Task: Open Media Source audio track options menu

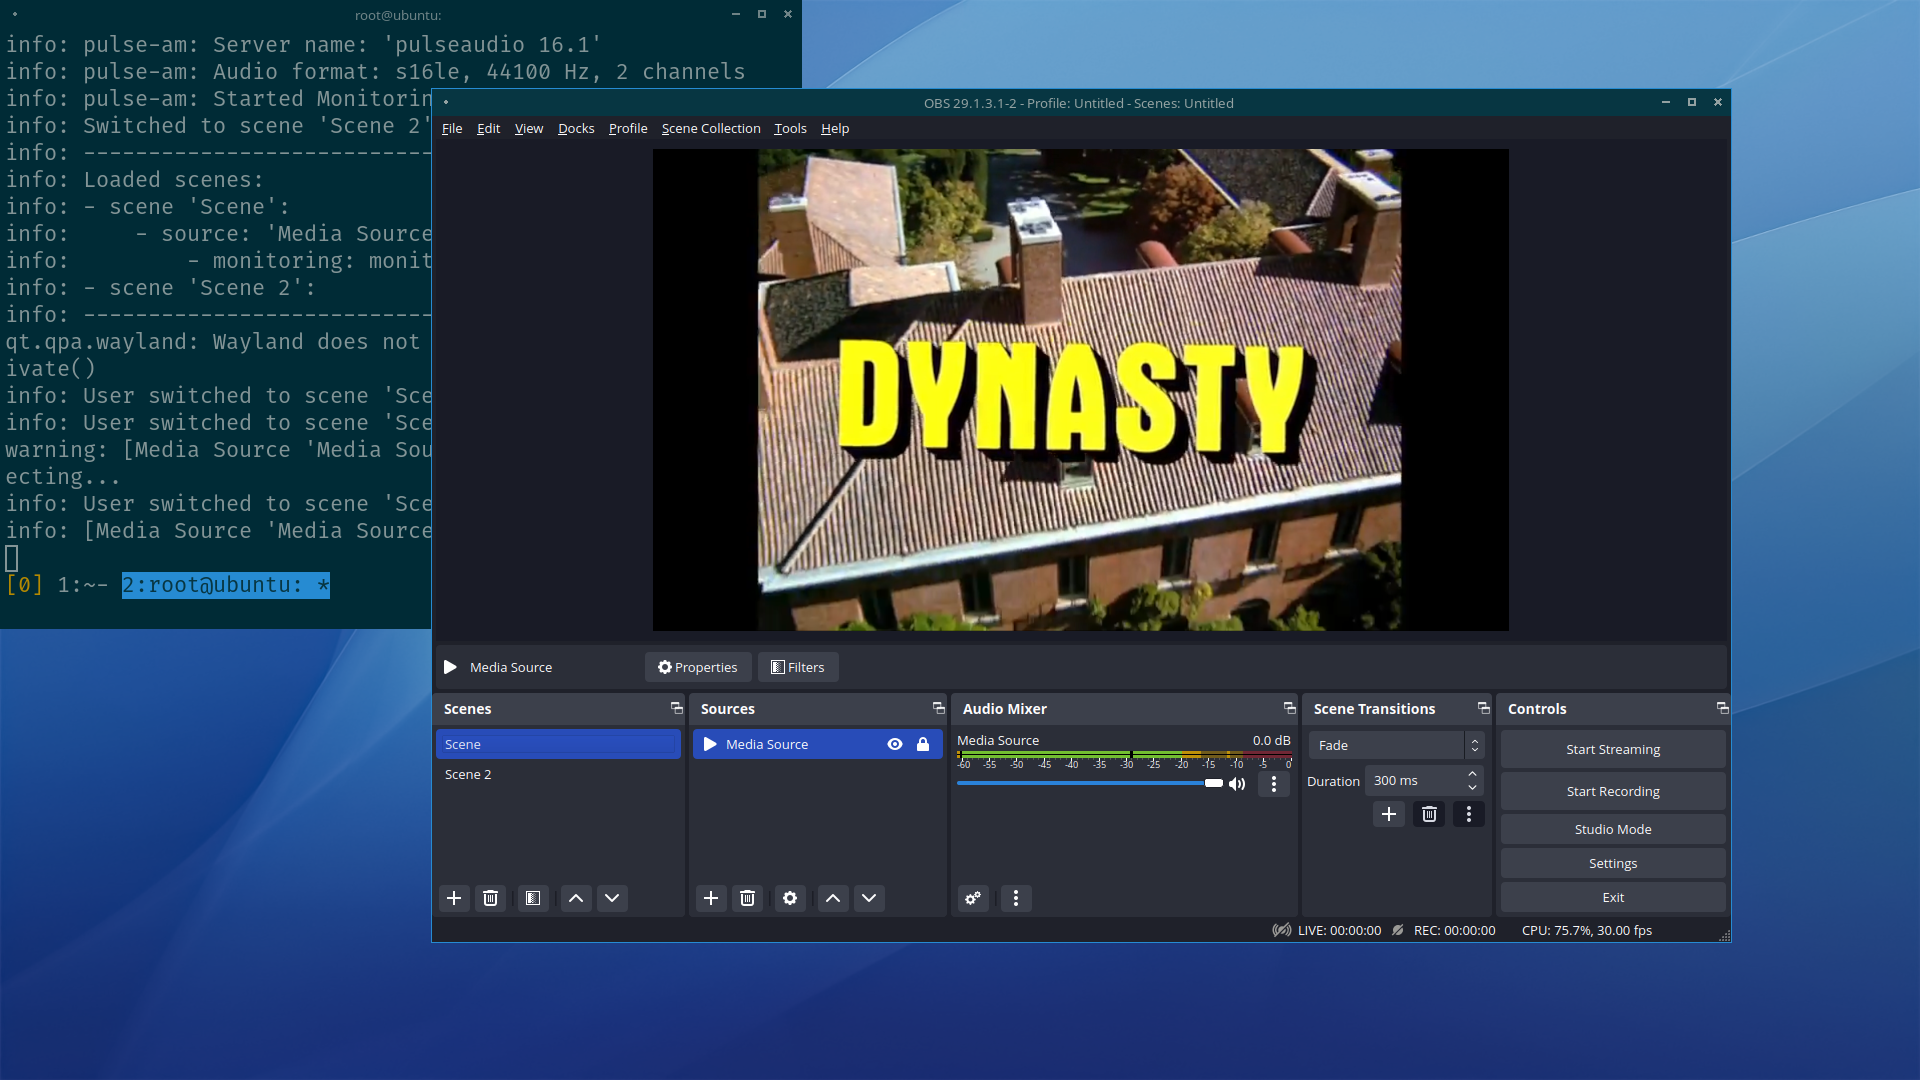Action: coord(1273,784)
